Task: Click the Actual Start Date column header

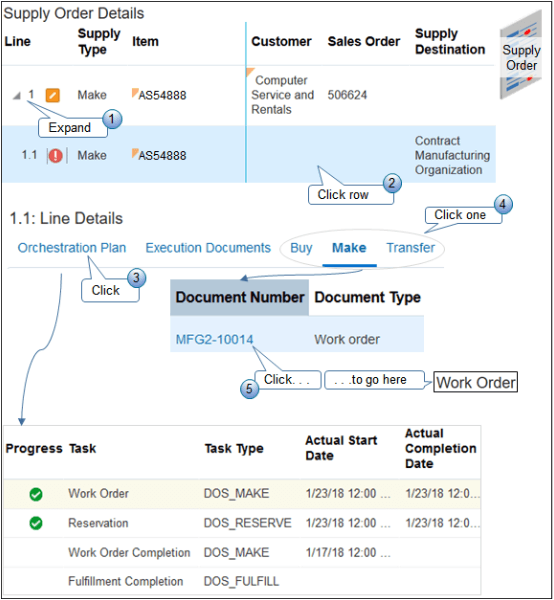Action: pyautogui.click(x=341, y=448)
